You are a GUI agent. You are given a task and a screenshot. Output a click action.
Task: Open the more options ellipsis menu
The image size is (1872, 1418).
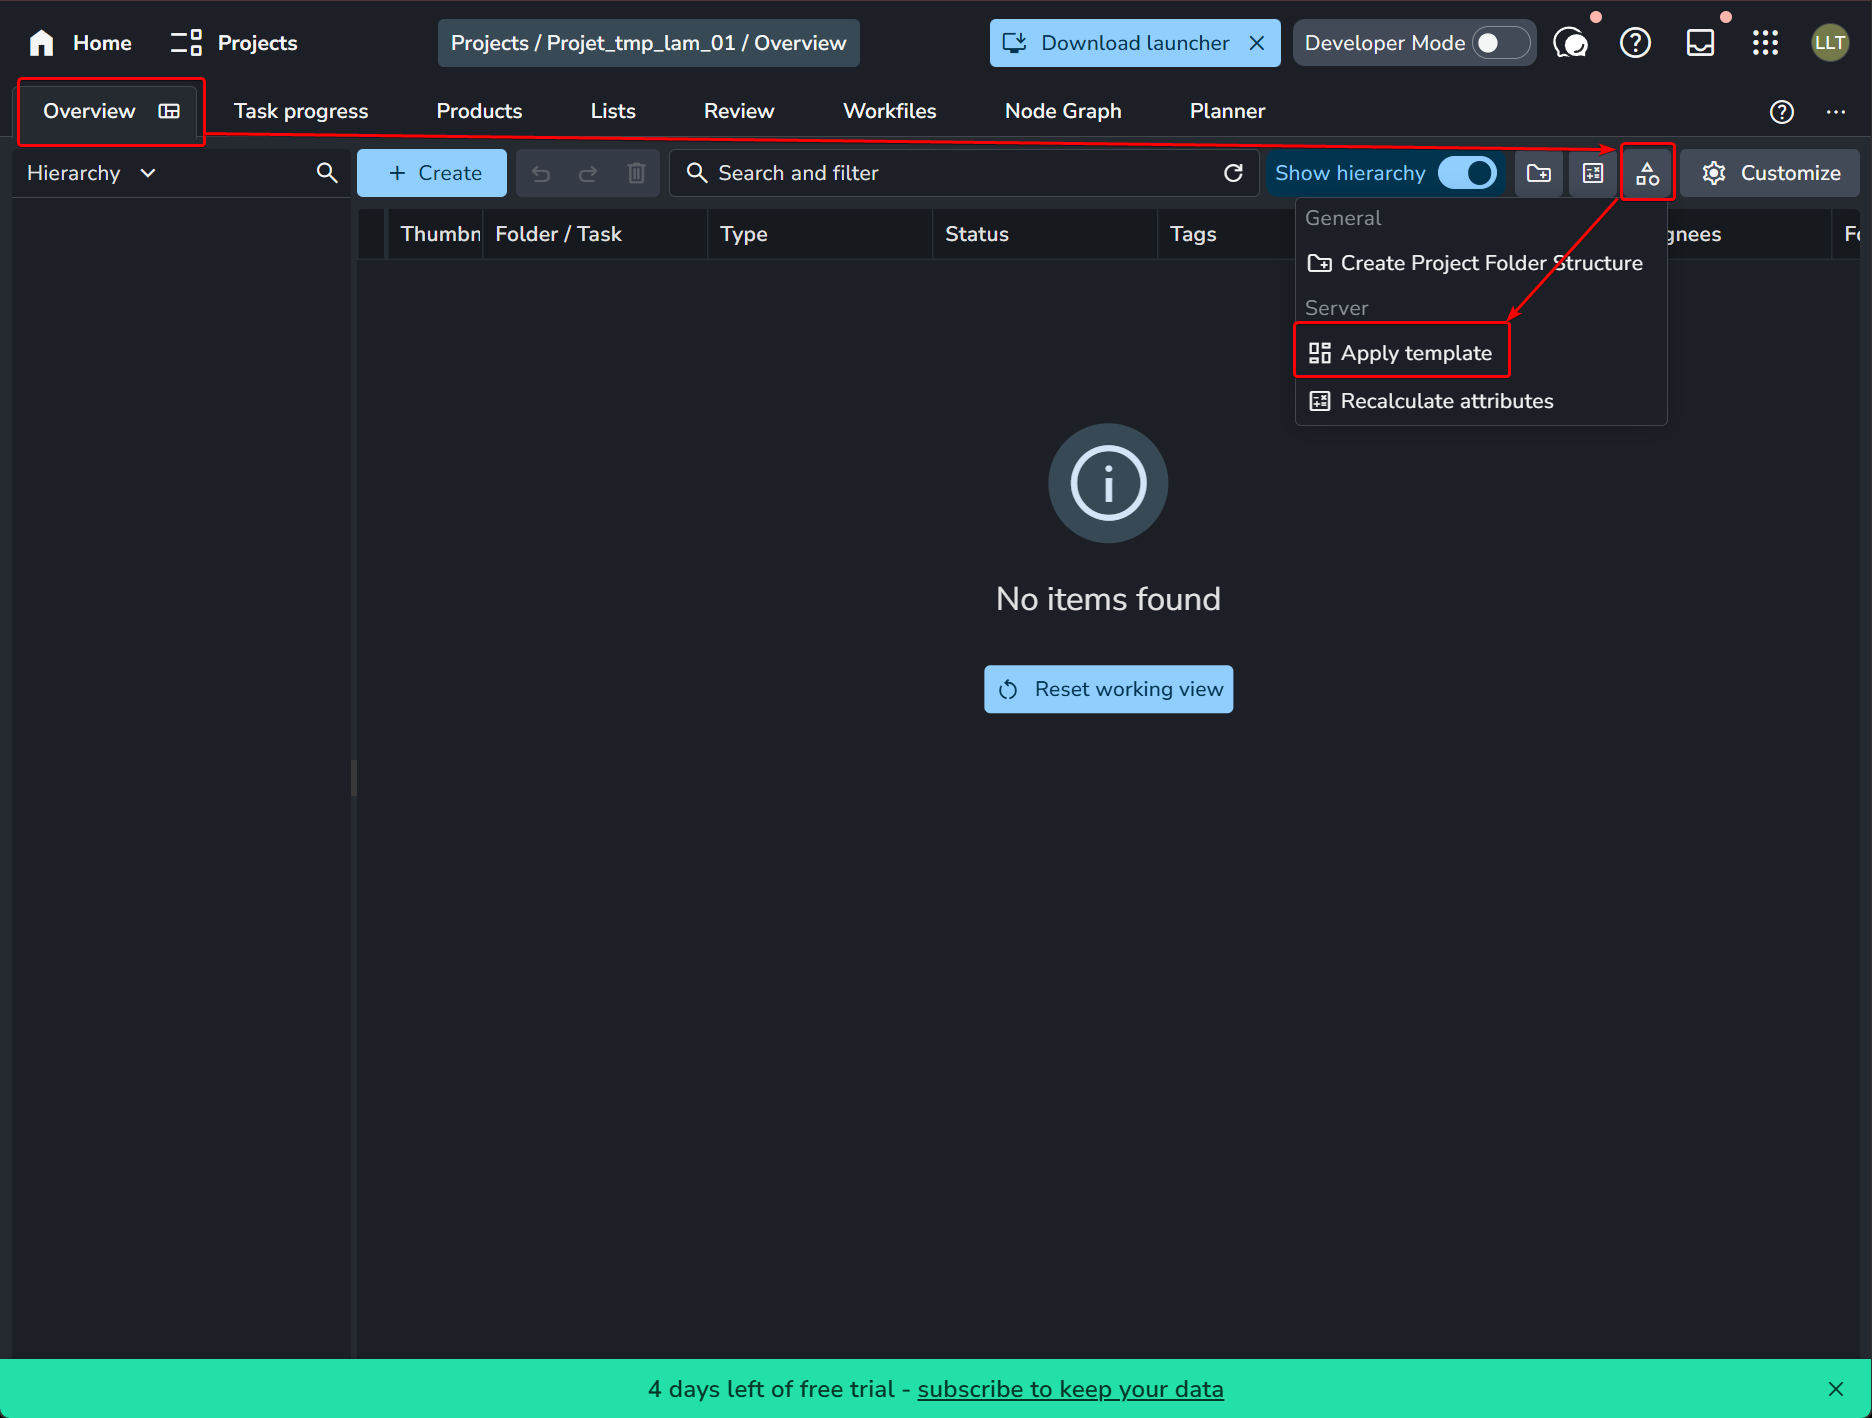coord(1836,112)
